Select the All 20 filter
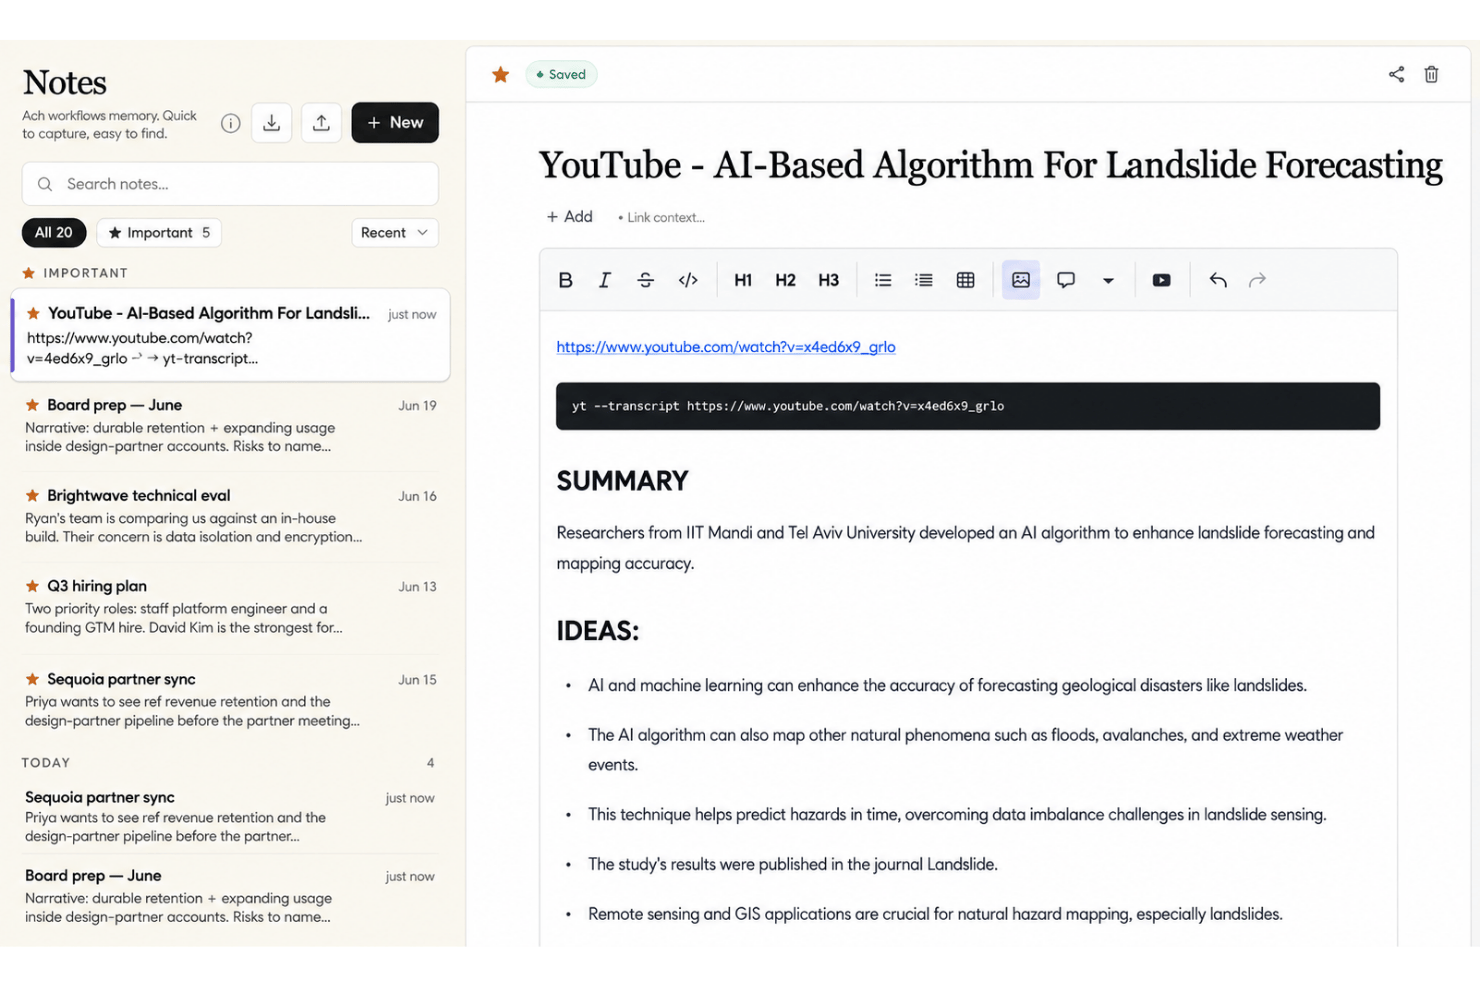The image size is (1480, 987). point(54,233)
